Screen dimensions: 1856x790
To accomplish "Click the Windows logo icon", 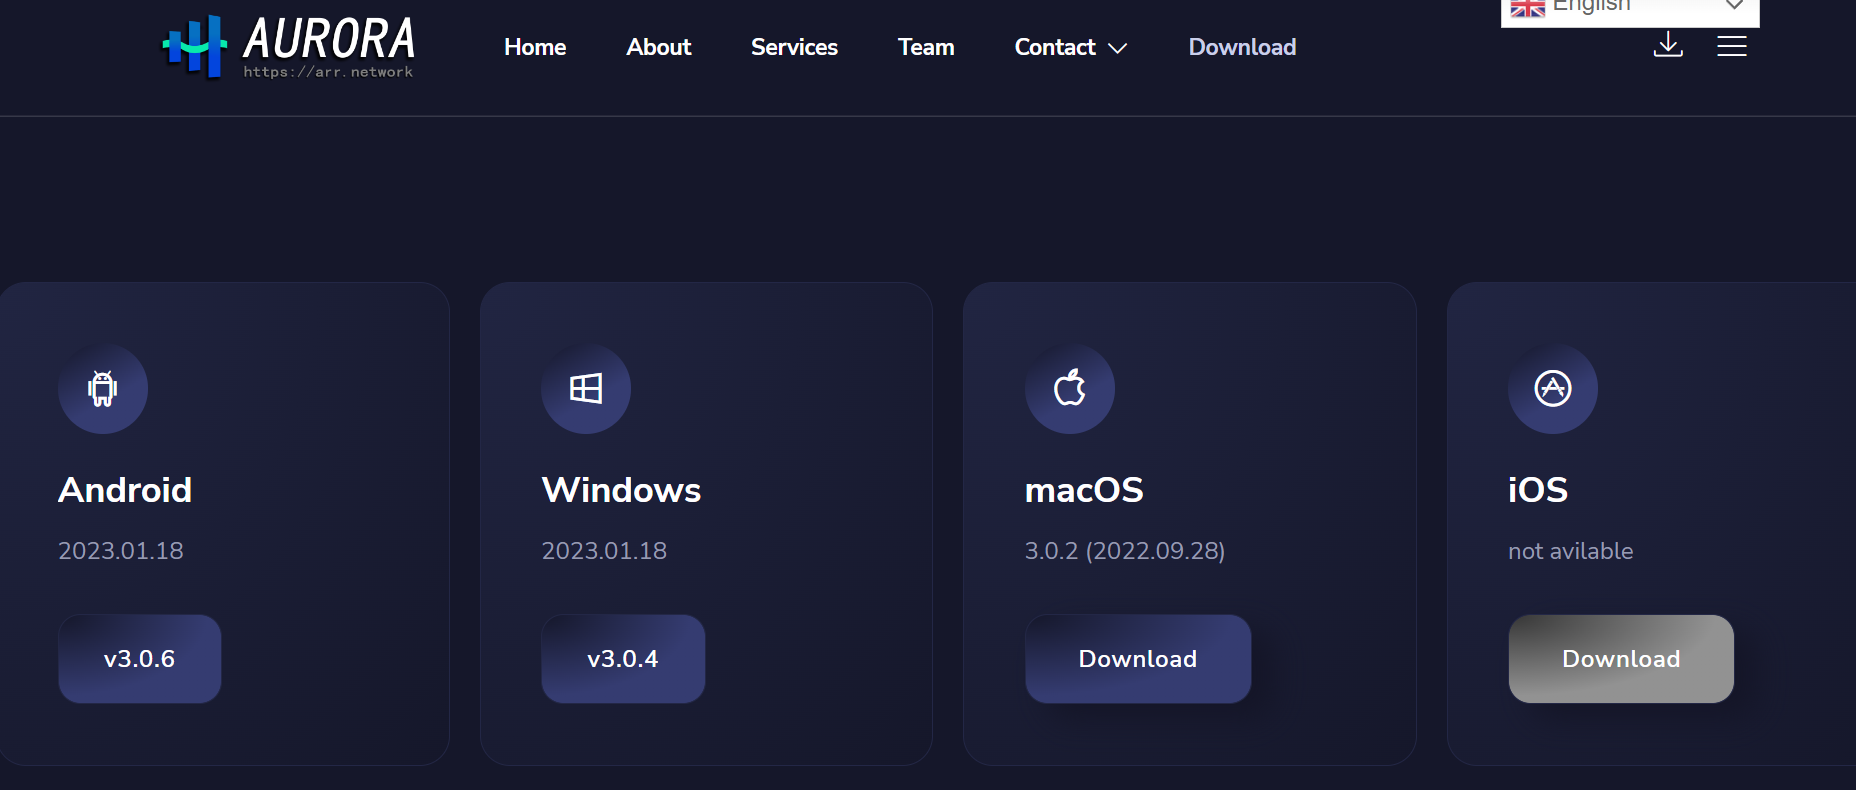I will (586, 389).
